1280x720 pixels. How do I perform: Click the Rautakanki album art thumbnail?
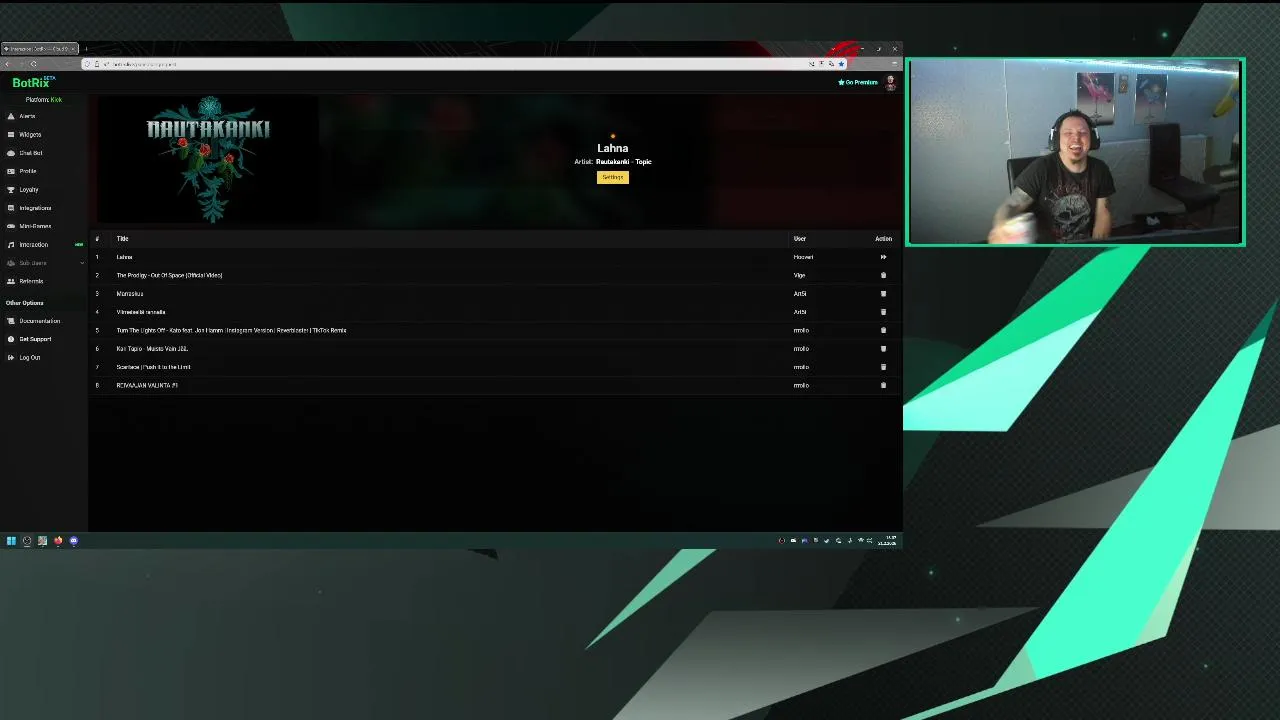[208, 159]
